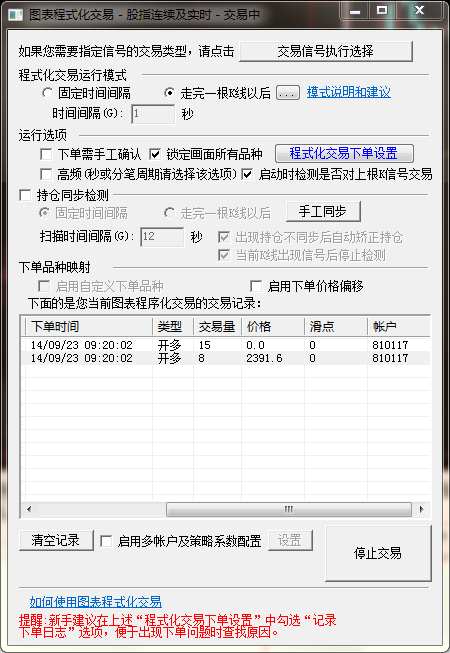Click the 停止交易 button
Image resolution: width=450 pixels, height=653 pixels.
pyautogui.click(x=378, y=553)
